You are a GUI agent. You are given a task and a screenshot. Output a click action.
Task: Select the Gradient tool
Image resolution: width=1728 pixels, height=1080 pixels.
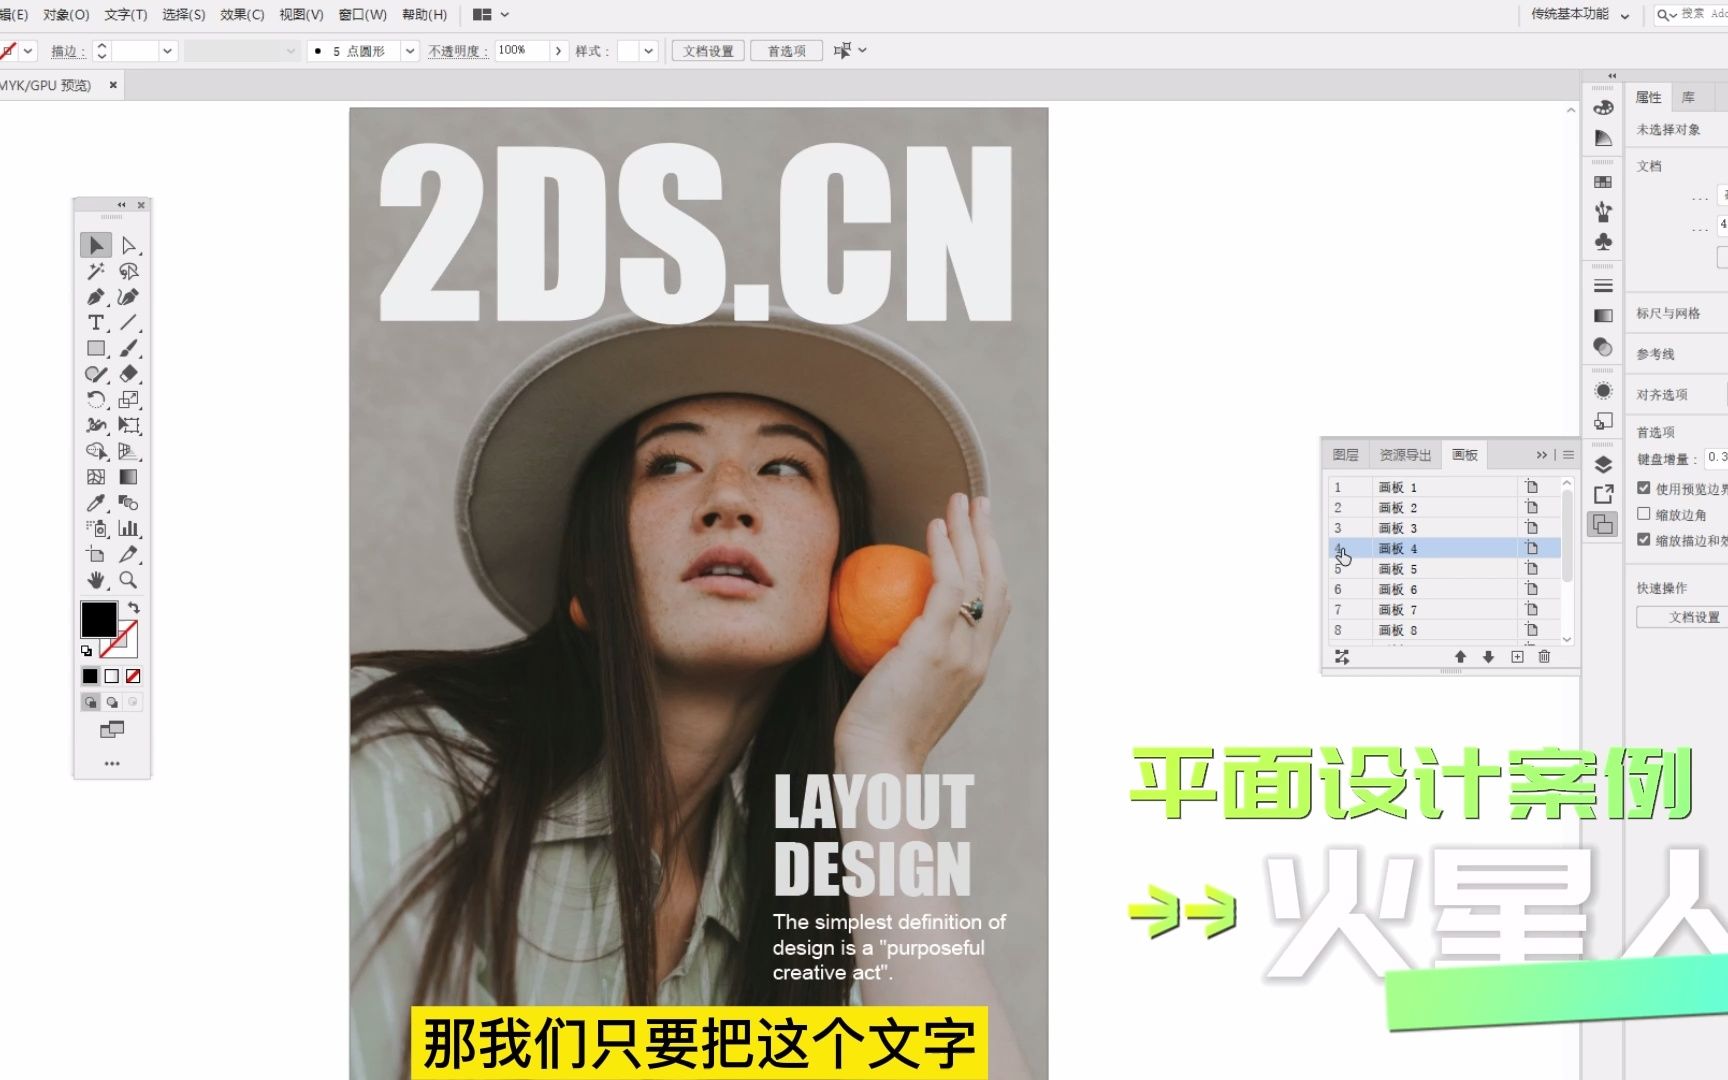129,477
